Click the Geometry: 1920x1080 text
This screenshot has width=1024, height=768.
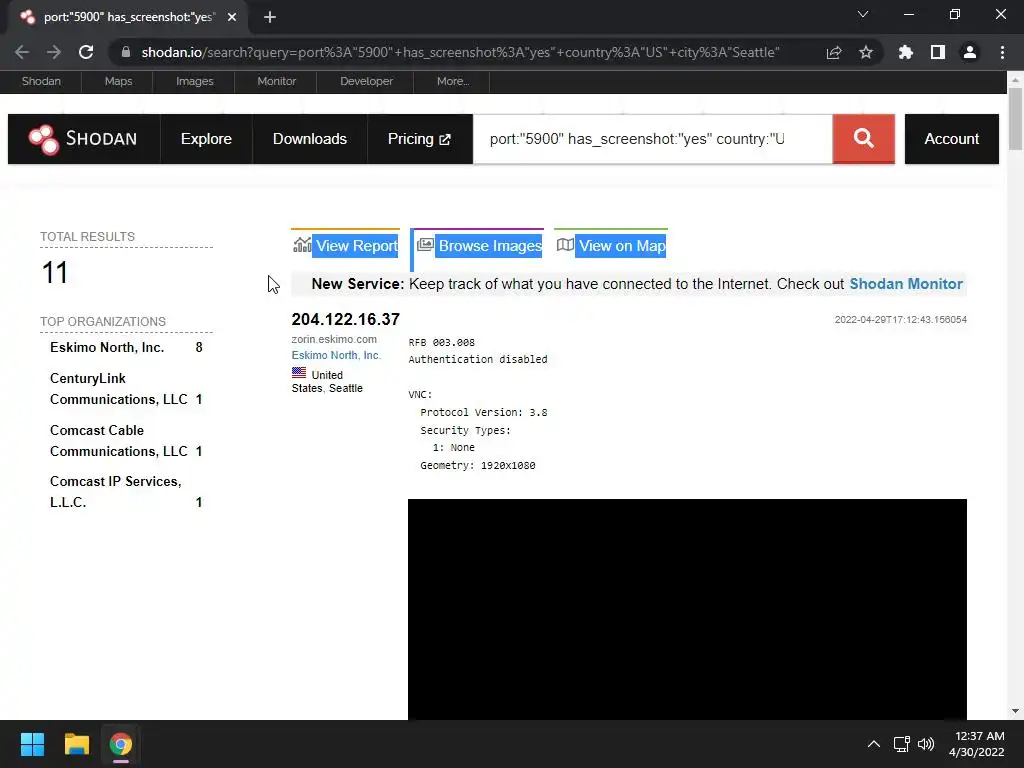point(477,466)
